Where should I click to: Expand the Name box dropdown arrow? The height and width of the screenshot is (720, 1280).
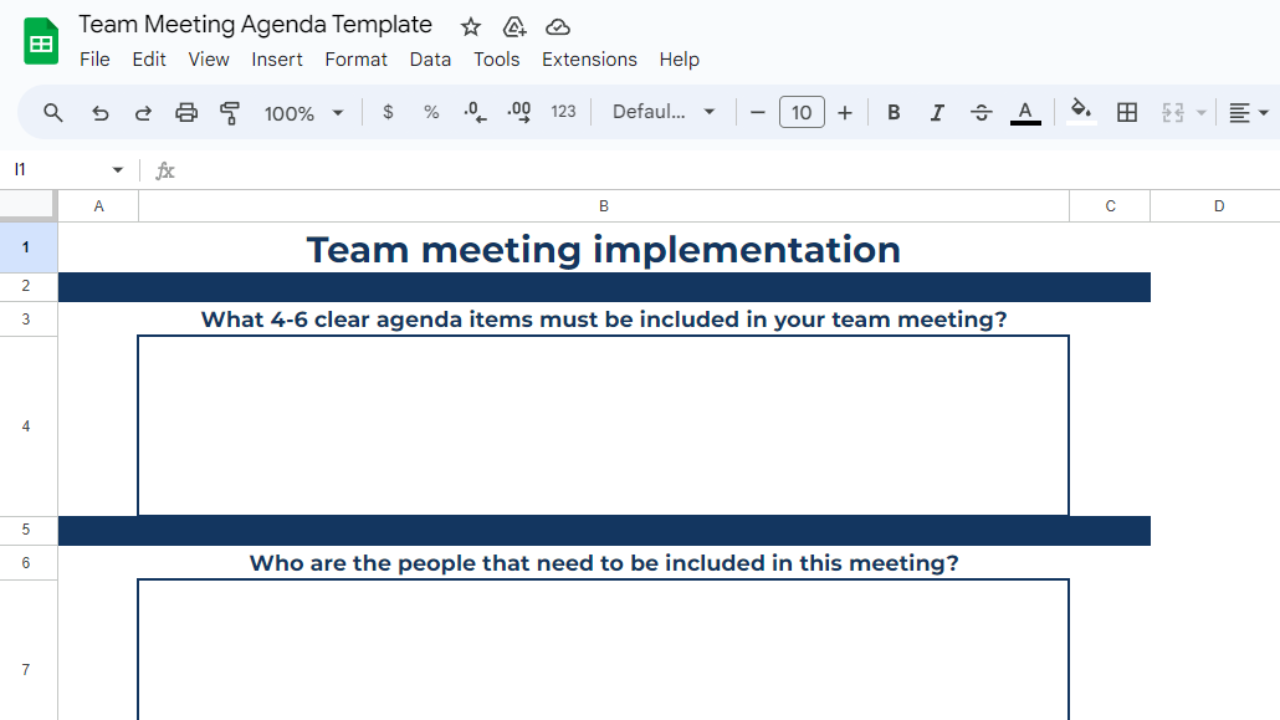118,170
